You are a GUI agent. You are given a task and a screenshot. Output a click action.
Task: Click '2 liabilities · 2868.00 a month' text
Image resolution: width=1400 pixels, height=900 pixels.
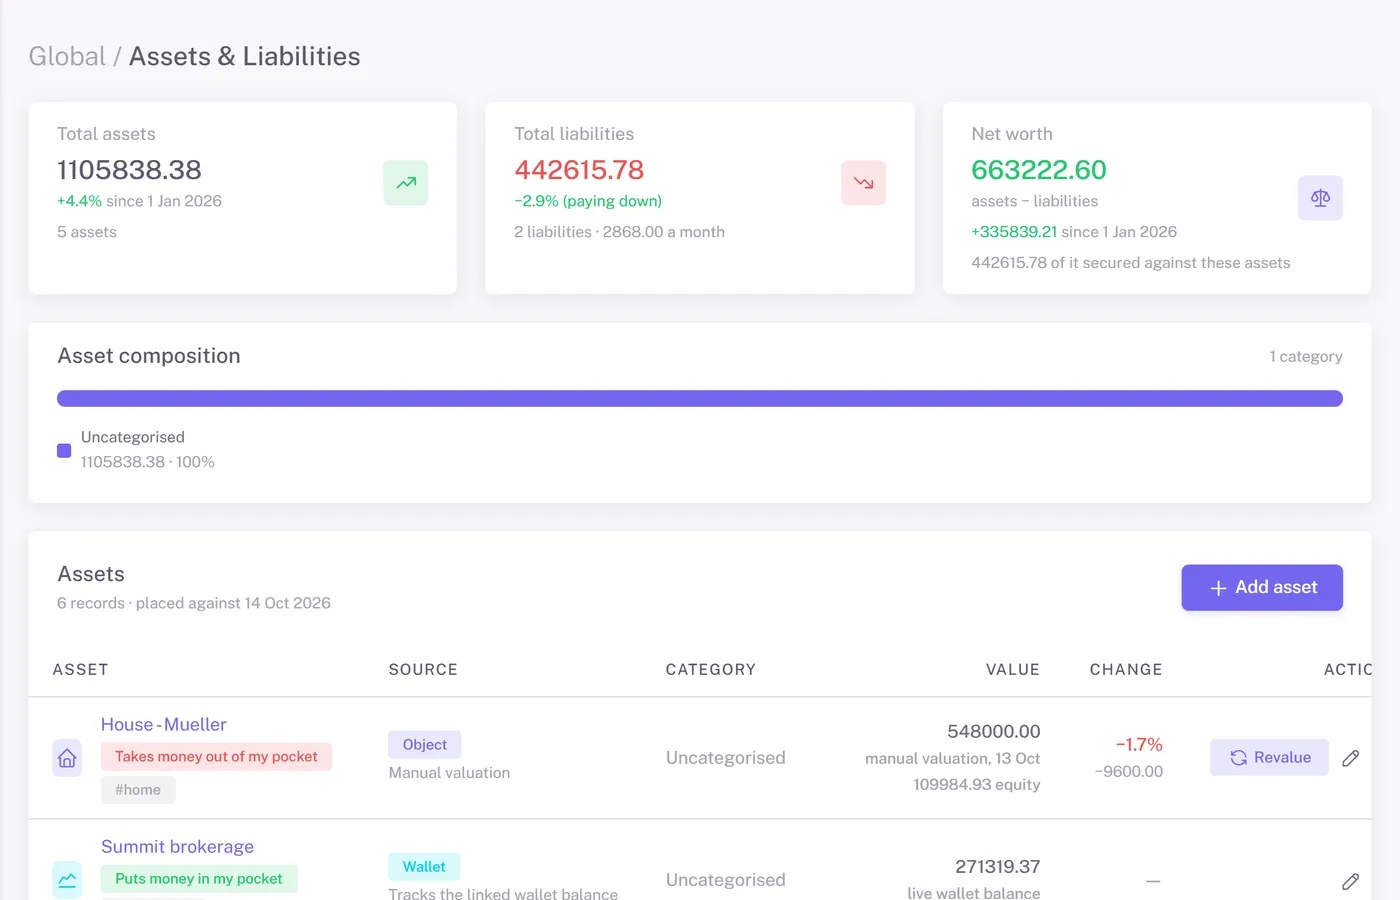pos(619,231)
